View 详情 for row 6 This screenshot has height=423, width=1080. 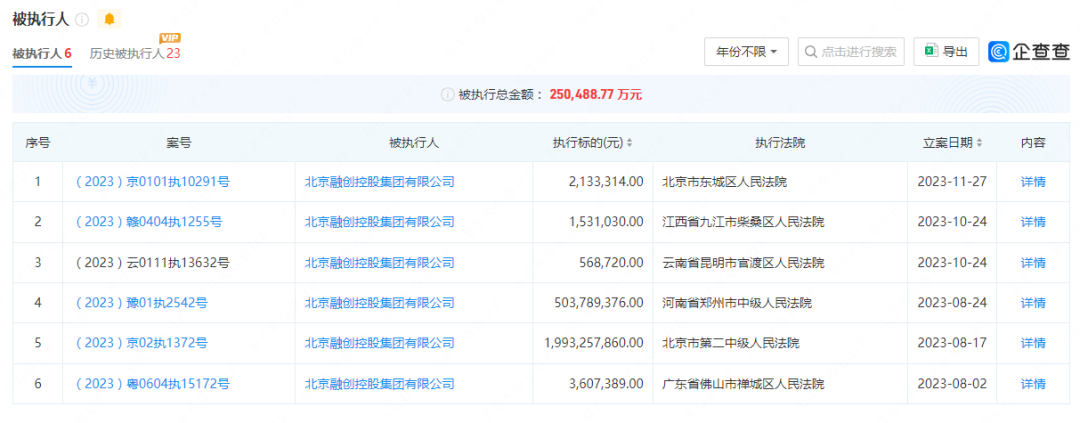pos(1032,384)
